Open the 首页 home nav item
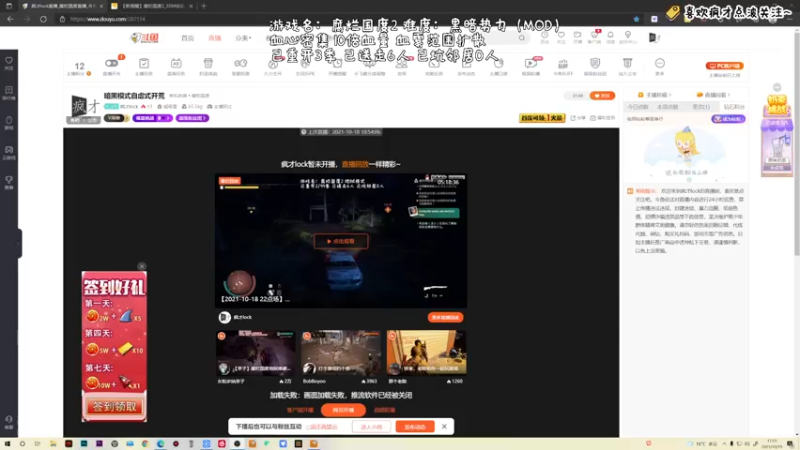Viewport: 800px width, 450px height. tap(187, 38)
